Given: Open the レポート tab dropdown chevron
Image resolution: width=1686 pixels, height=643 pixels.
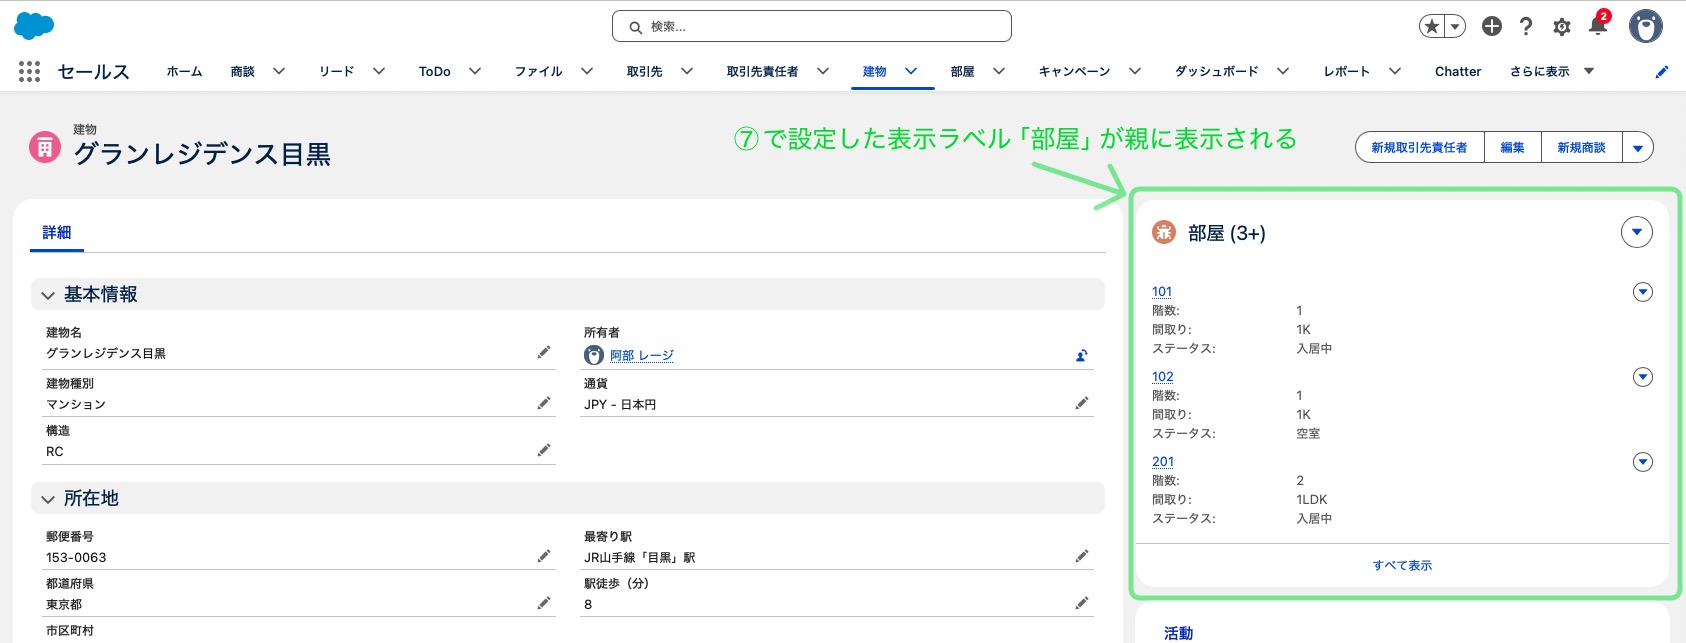Looking at the screenshot, I should tap(1395, 71).
